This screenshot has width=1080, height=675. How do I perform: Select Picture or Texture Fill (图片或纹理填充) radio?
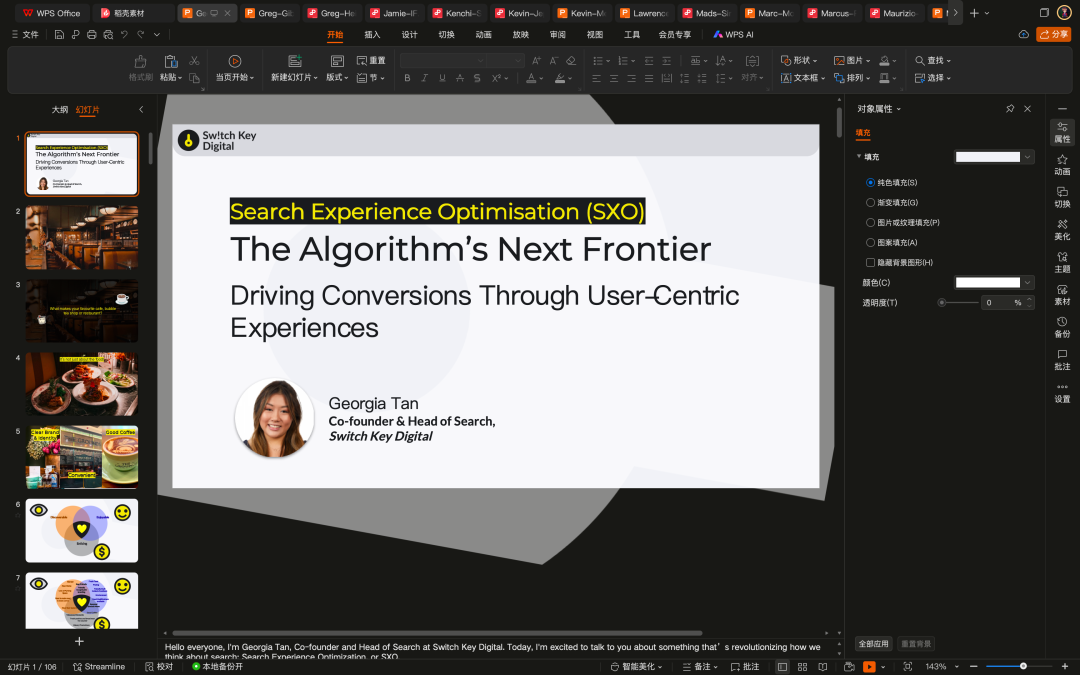click(870, 222)
